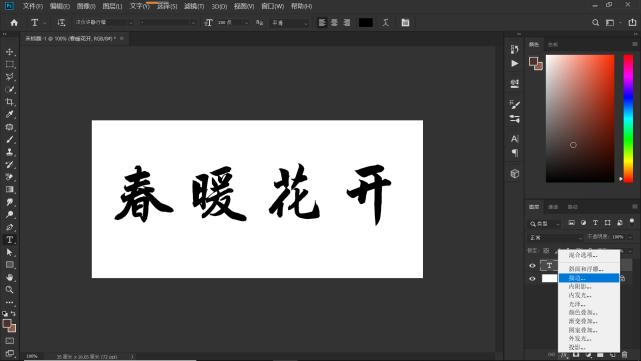Select the Clone Stamp tool
This screenshot has width=641, height=361.
[9, 152]
